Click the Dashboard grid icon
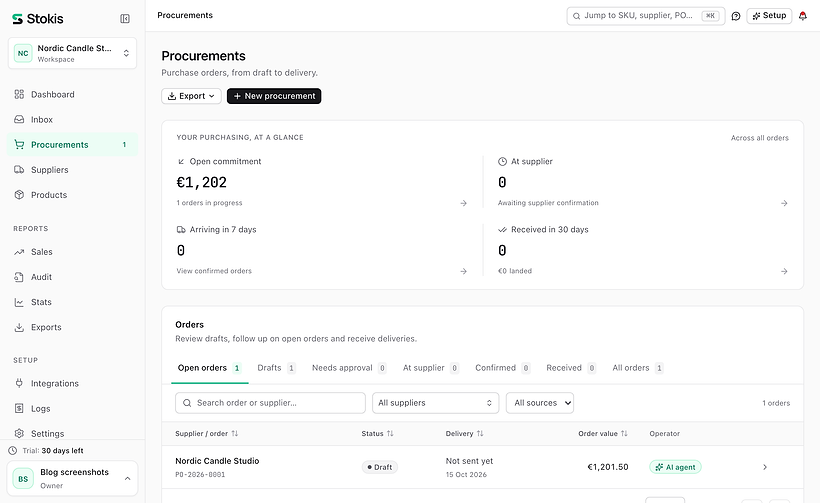 coord(19,95)
